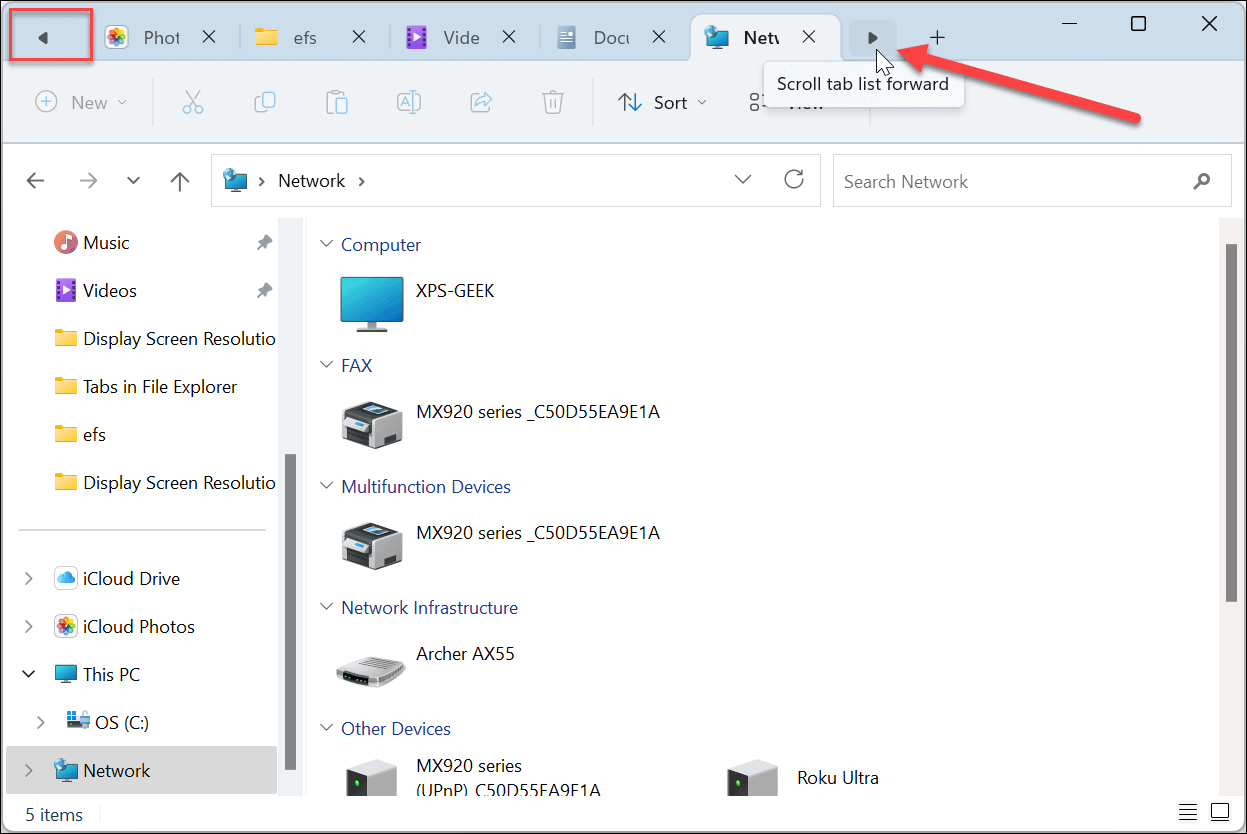Switch to large icons view layout
Viewport: 1247px width, 834px height.
pos(1220,811)
